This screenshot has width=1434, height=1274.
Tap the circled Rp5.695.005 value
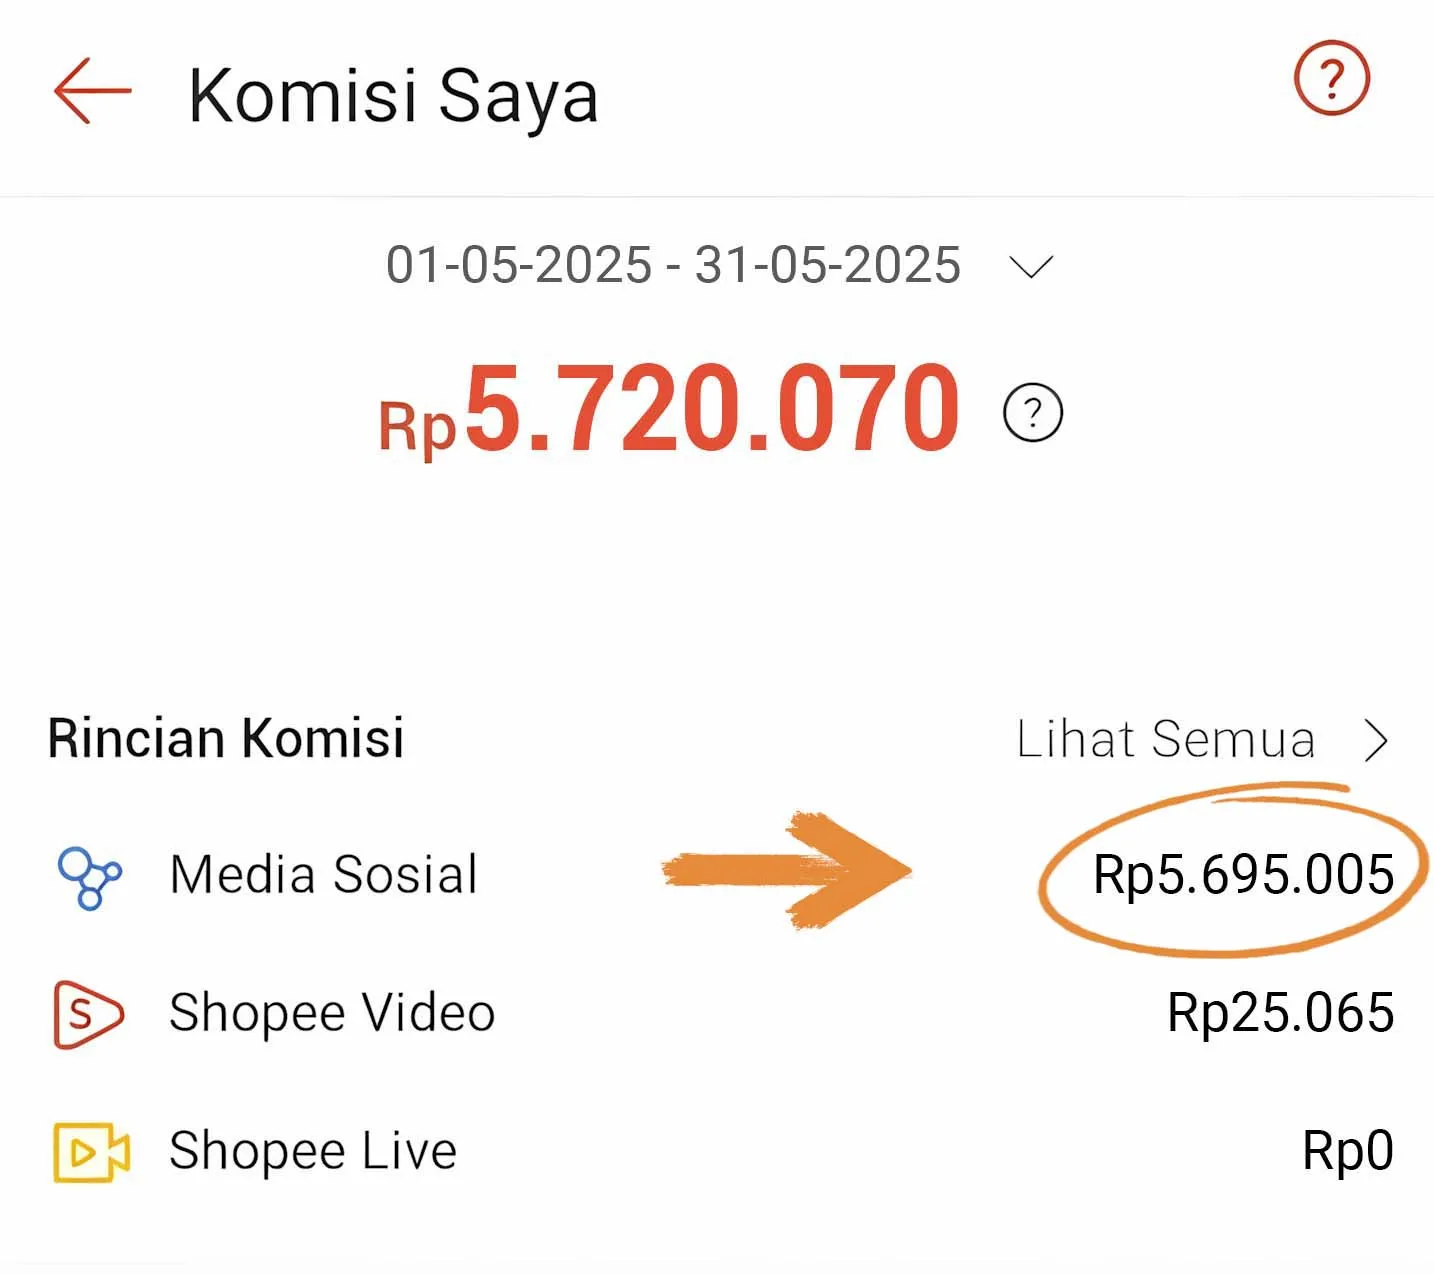pyautogui.click(x=1243, y=876)
